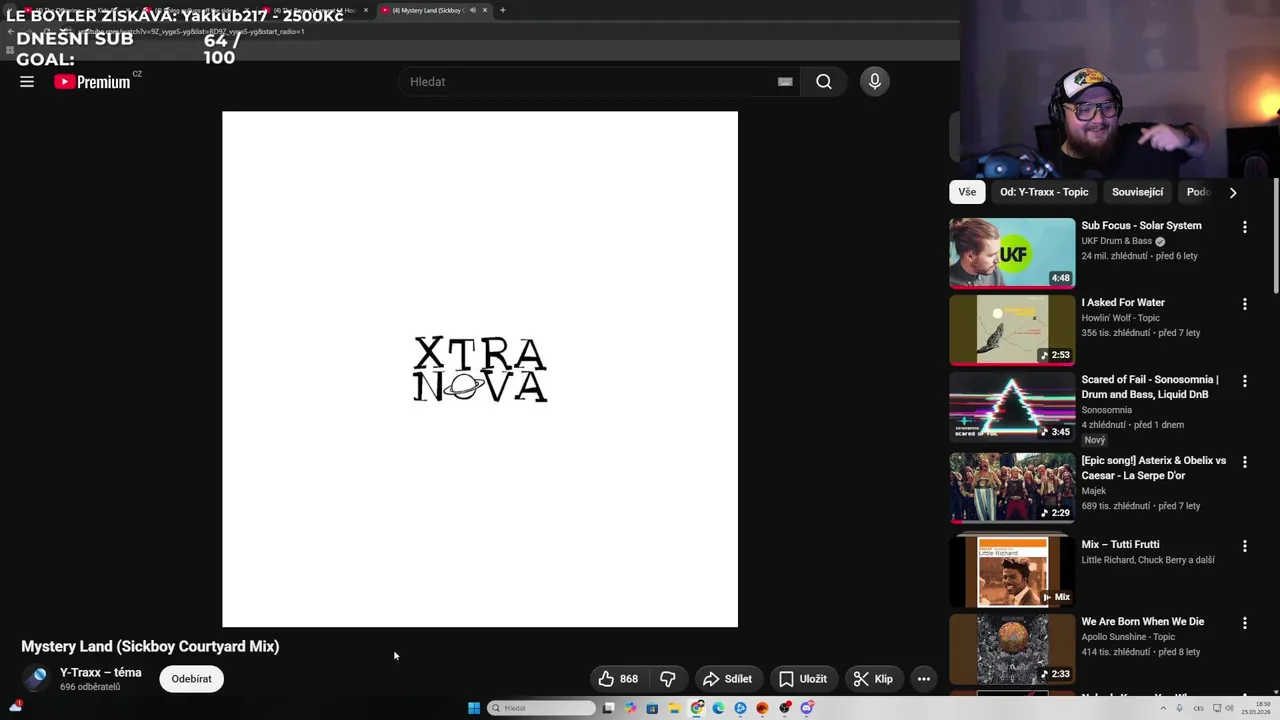Open Scared of Fail Sonosomnia thumbnail
This screenshot has width=1280, height=720.
pos(1012,407)
